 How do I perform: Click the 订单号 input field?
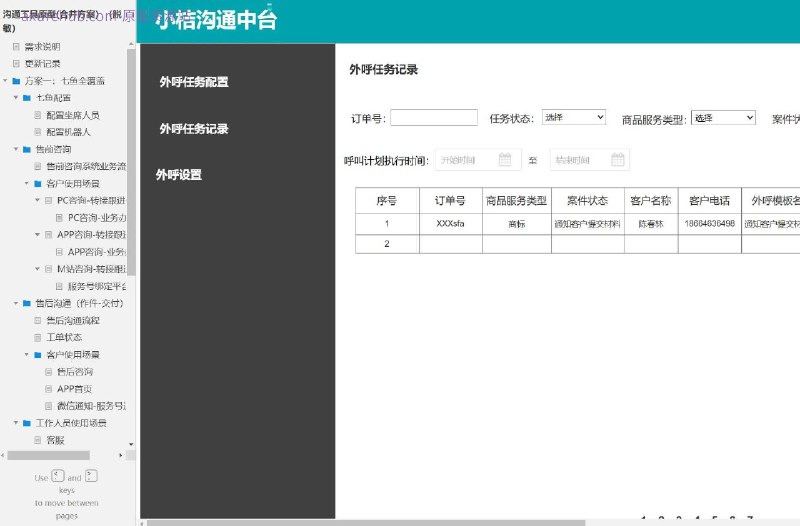[x=434, y=118]
